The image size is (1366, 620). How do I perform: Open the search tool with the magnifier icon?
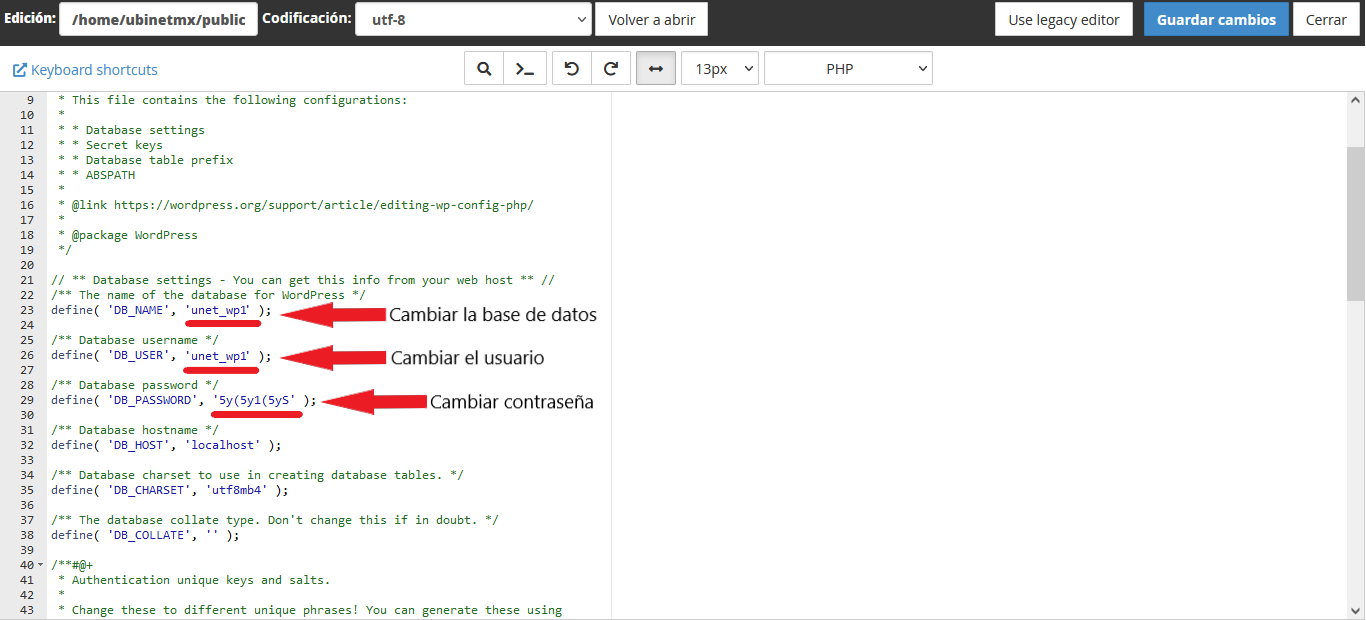(x=484, y=69)
